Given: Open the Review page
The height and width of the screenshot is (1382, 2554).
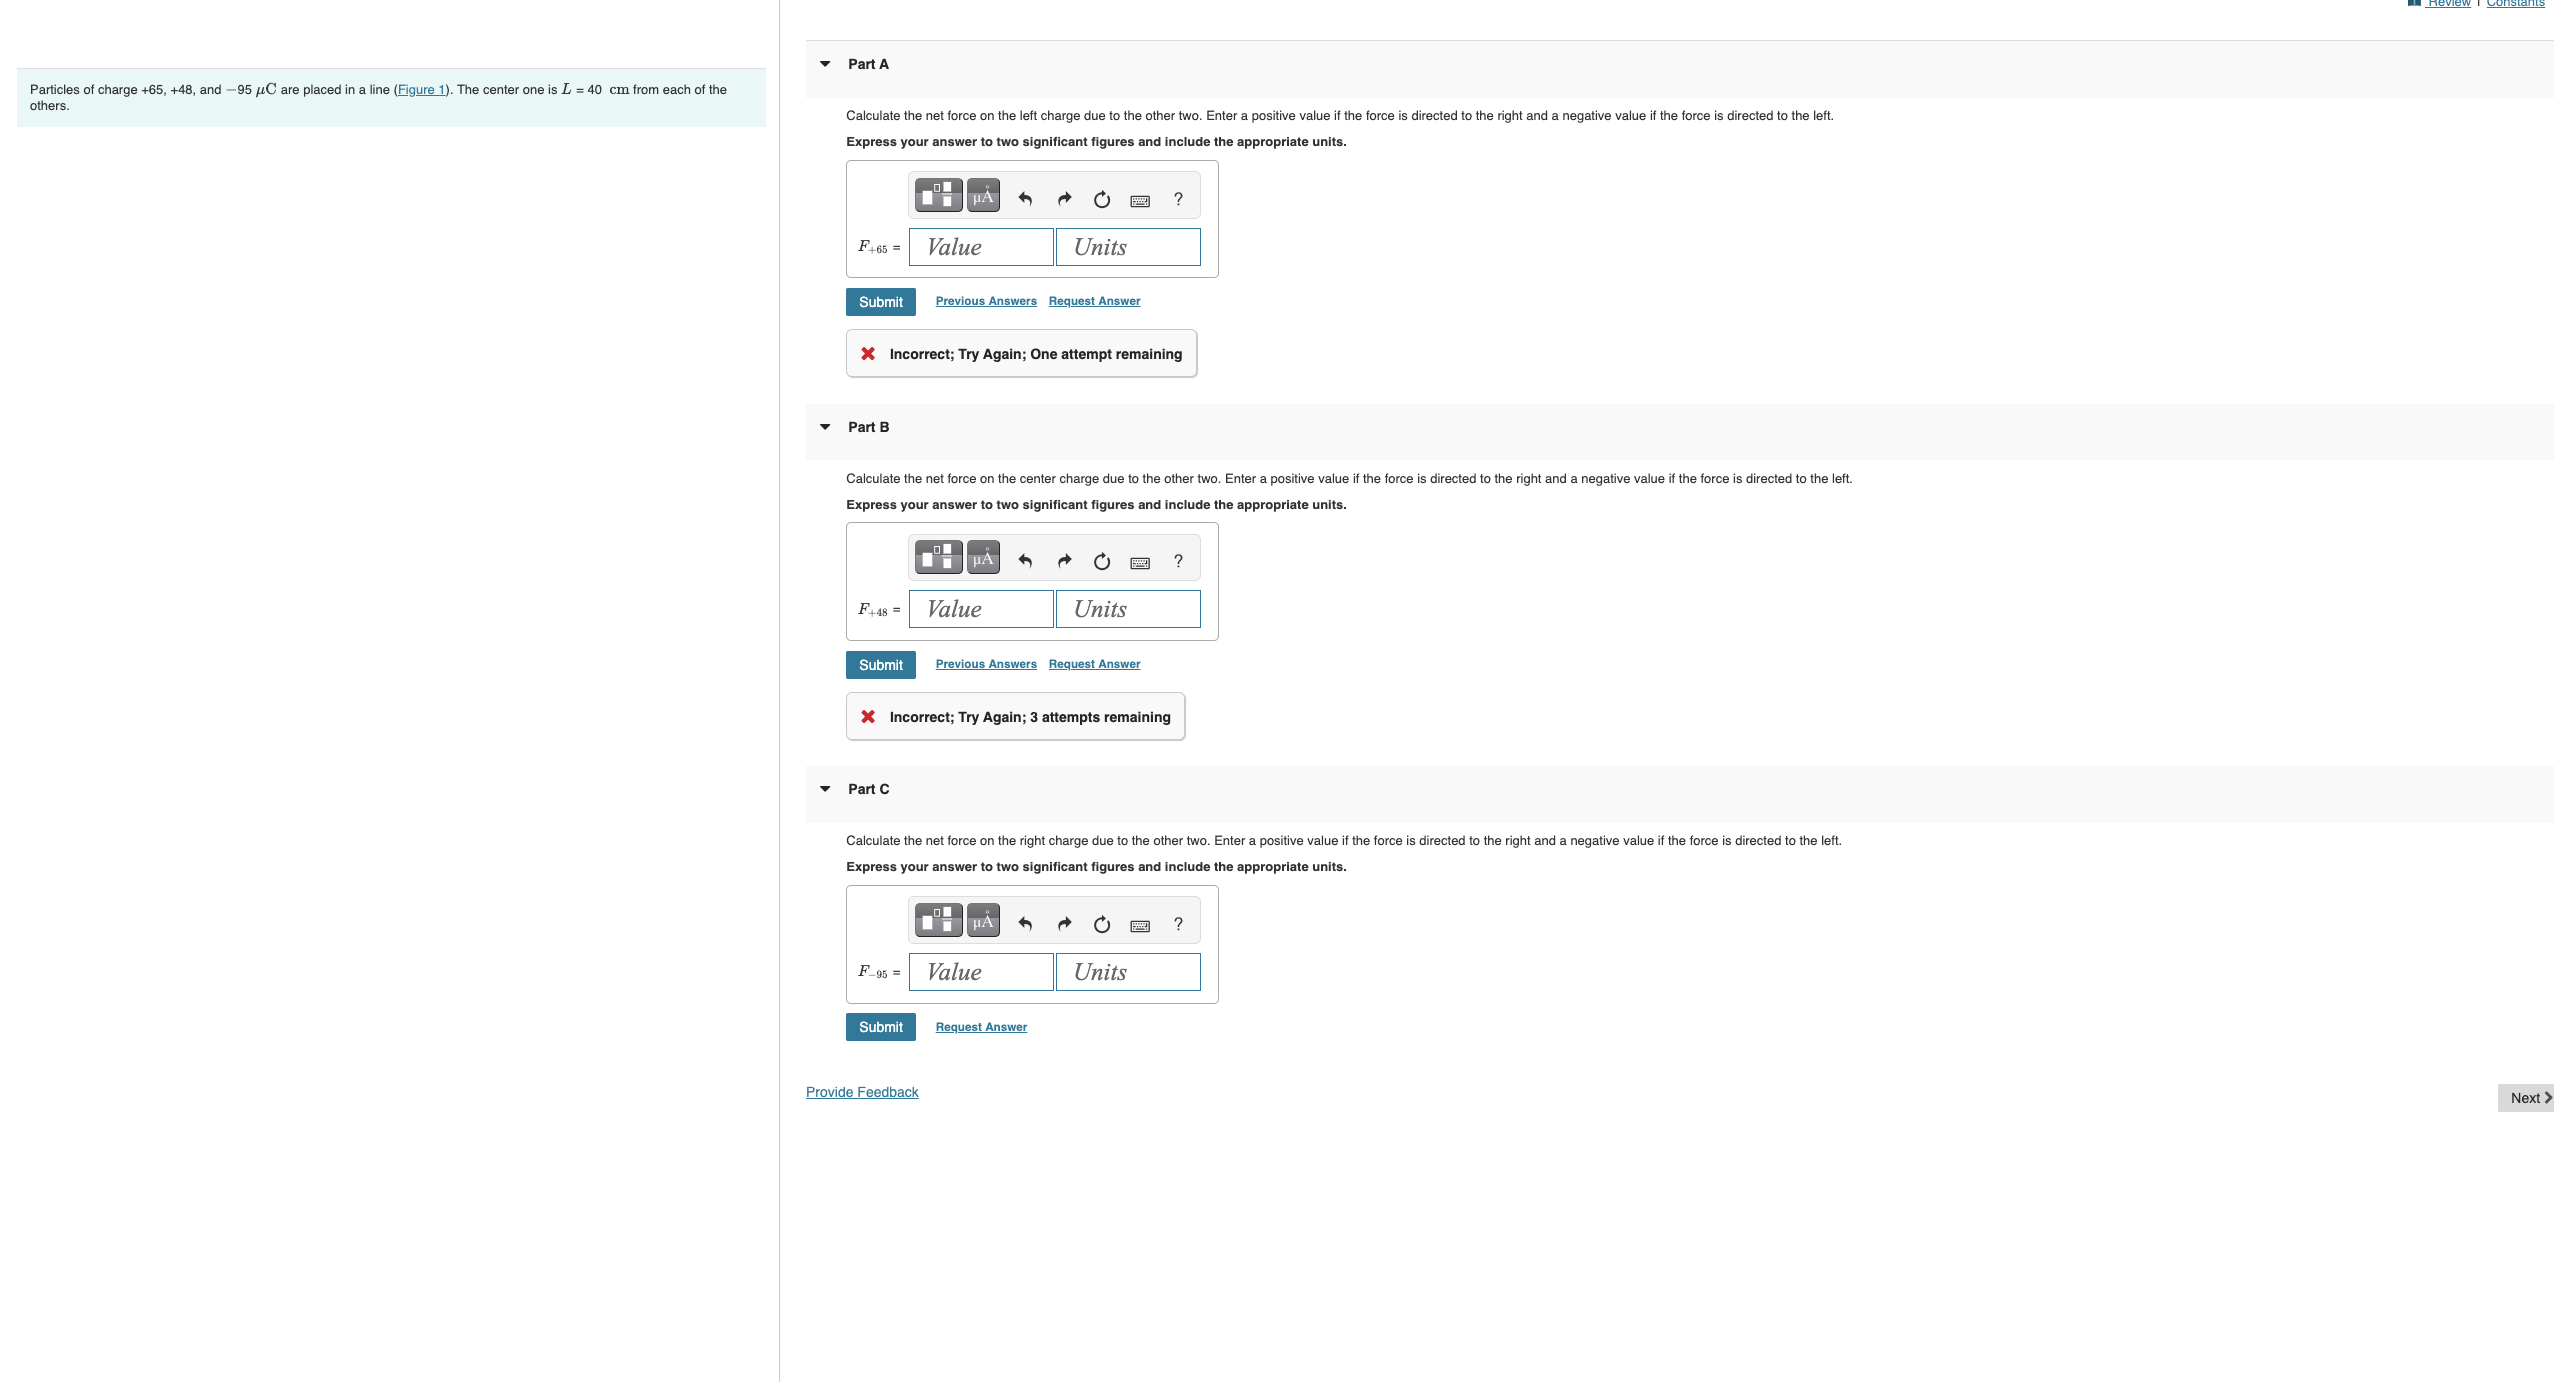Looking at the screenshot, I should point(2446,4).
